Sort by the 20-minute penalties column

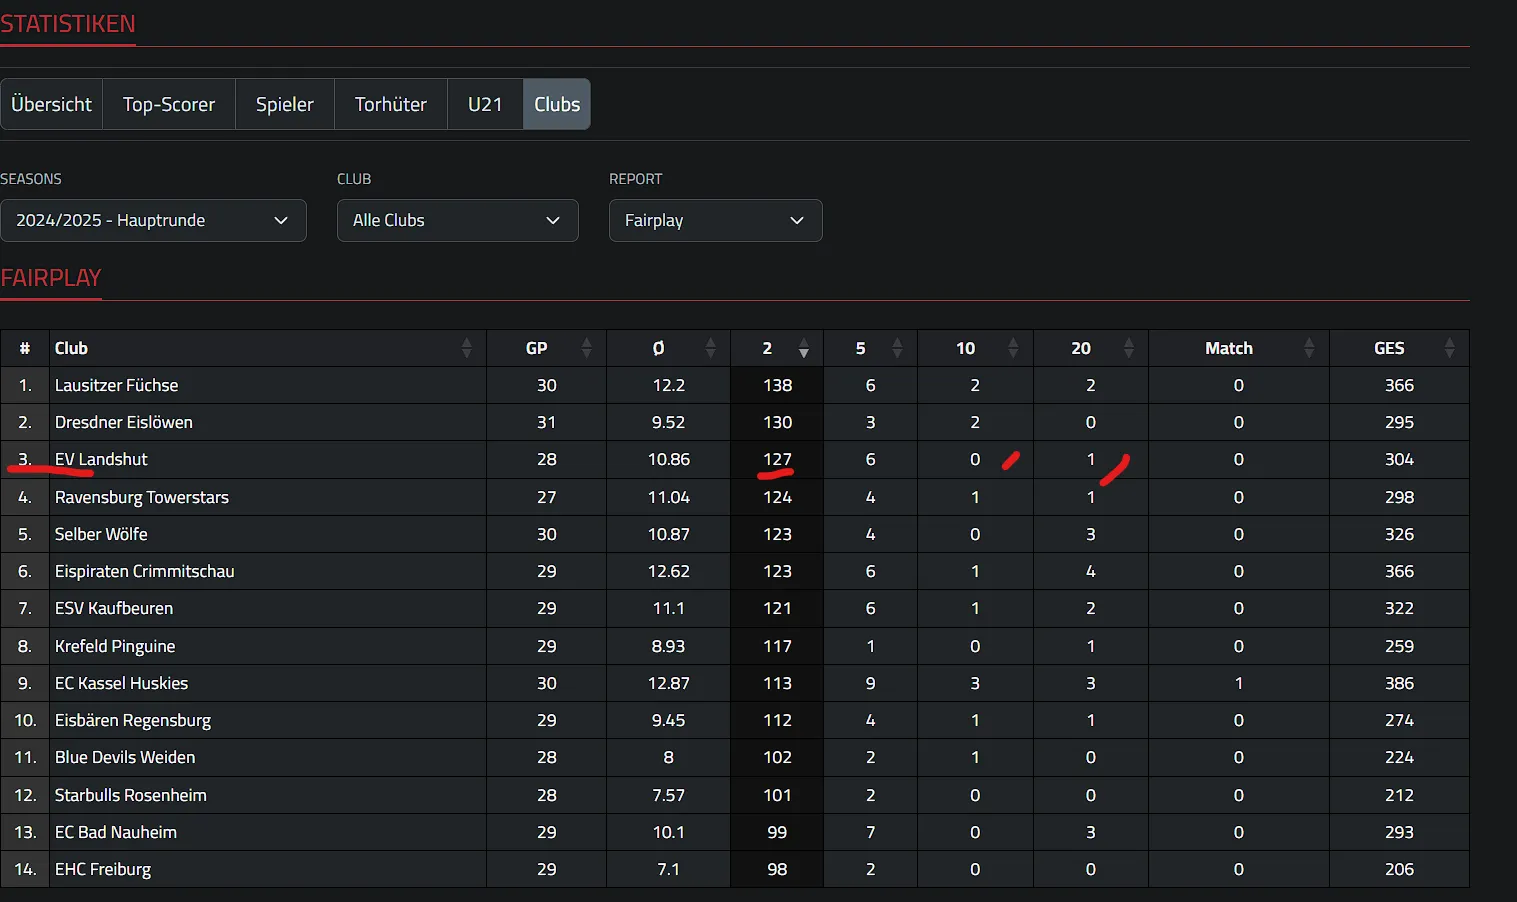1090,348
